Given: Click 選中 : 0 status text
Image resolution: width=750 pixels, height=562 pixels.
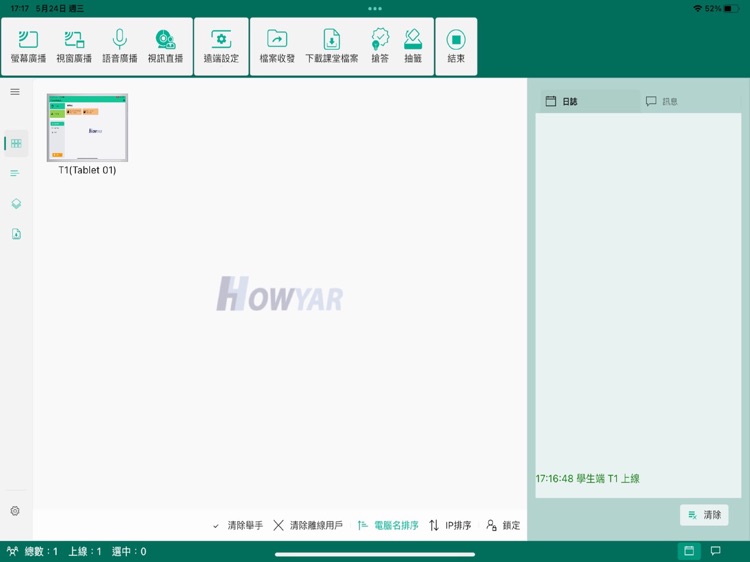Looking at the screenshot, I should point(129,551).
